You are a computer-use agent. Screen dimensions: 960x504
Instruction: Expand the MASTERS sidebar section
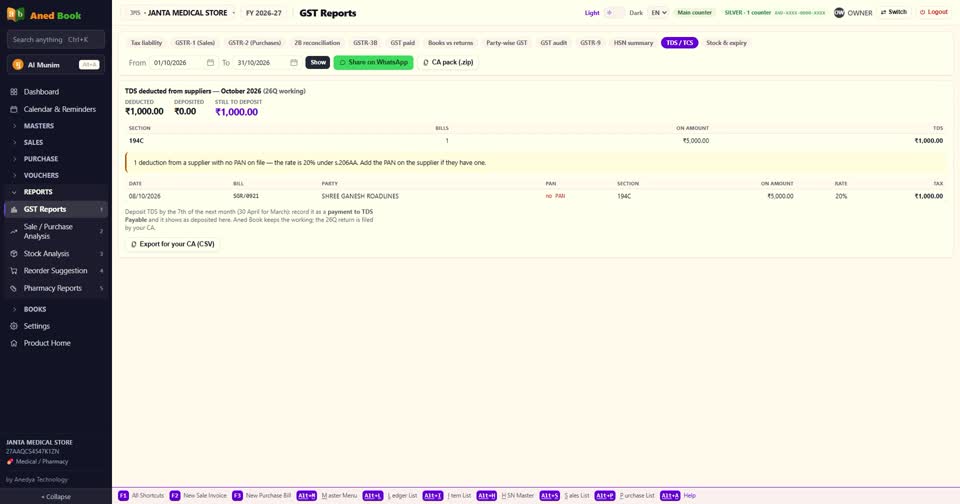tap(56, 126)
